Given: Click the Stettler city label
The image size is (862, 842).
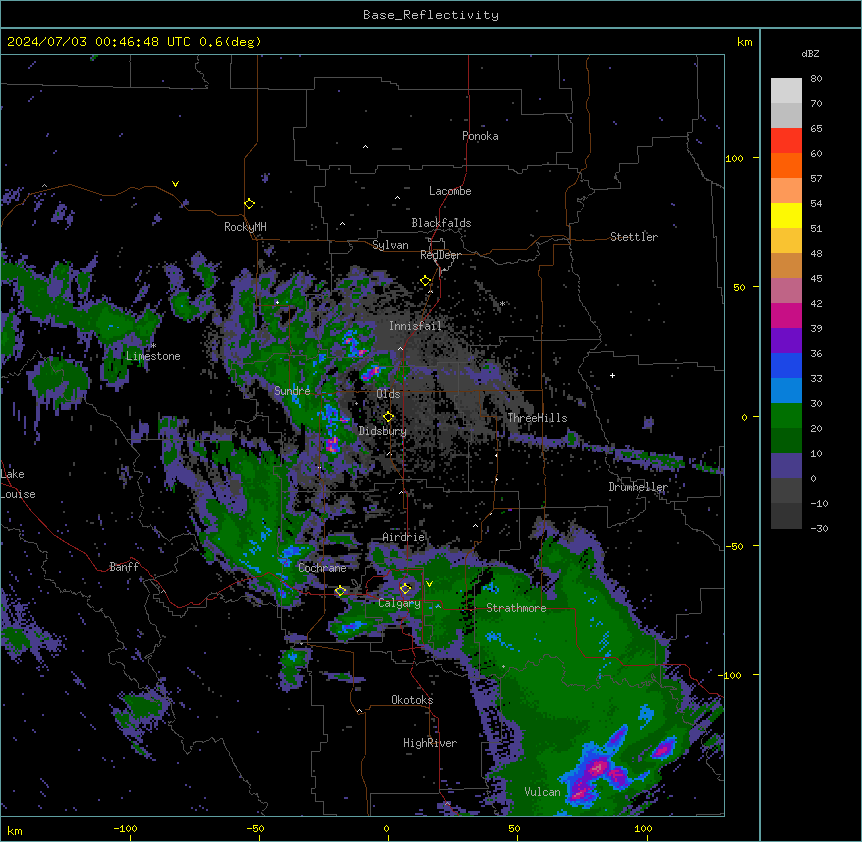Looking at the screenshot, I should click(634, 237).
